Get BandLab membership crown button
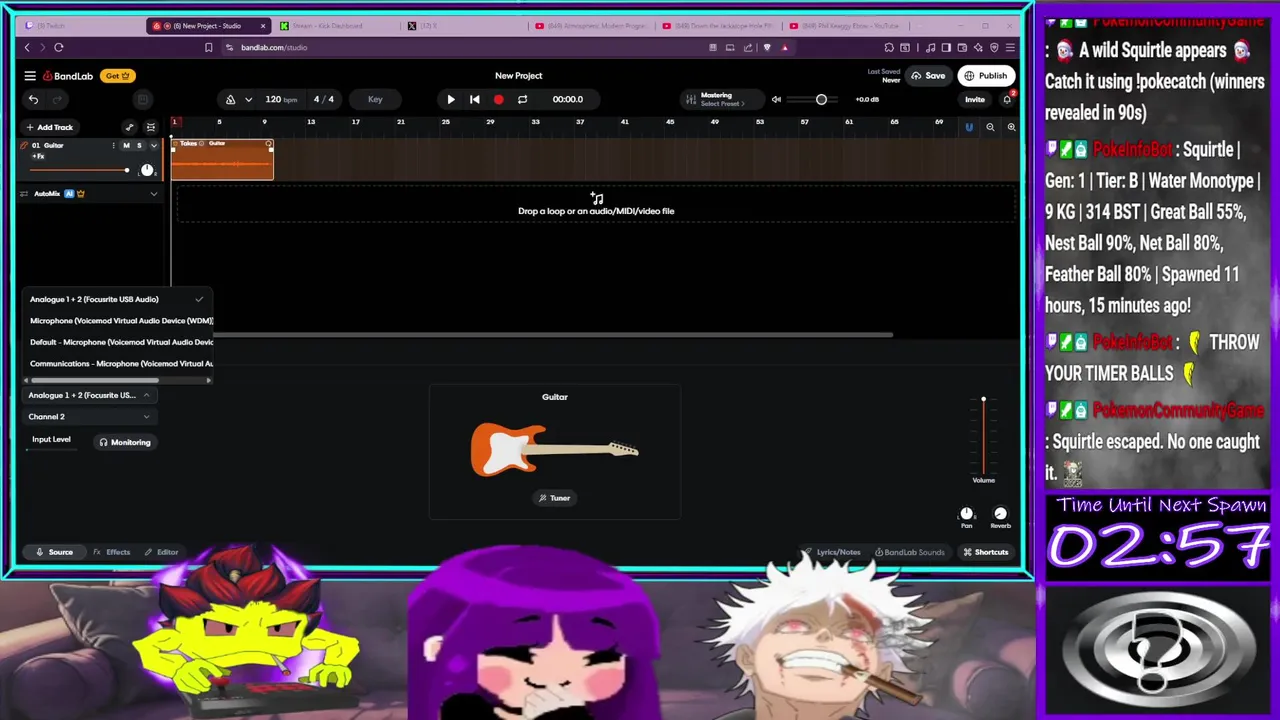Screen dimensions: 1280x720 point(118,76)
